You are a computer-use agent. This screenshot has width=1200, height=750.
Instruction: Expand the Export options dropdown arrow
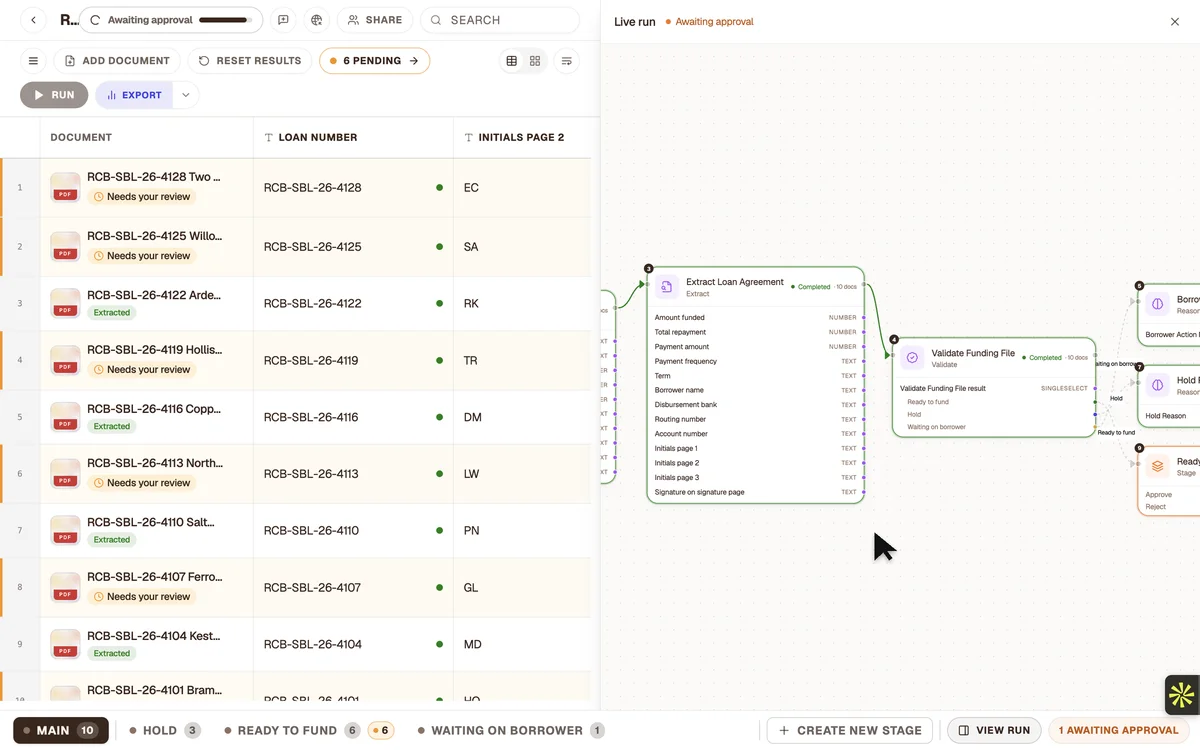pyautogui.click(x=186, y=95)
